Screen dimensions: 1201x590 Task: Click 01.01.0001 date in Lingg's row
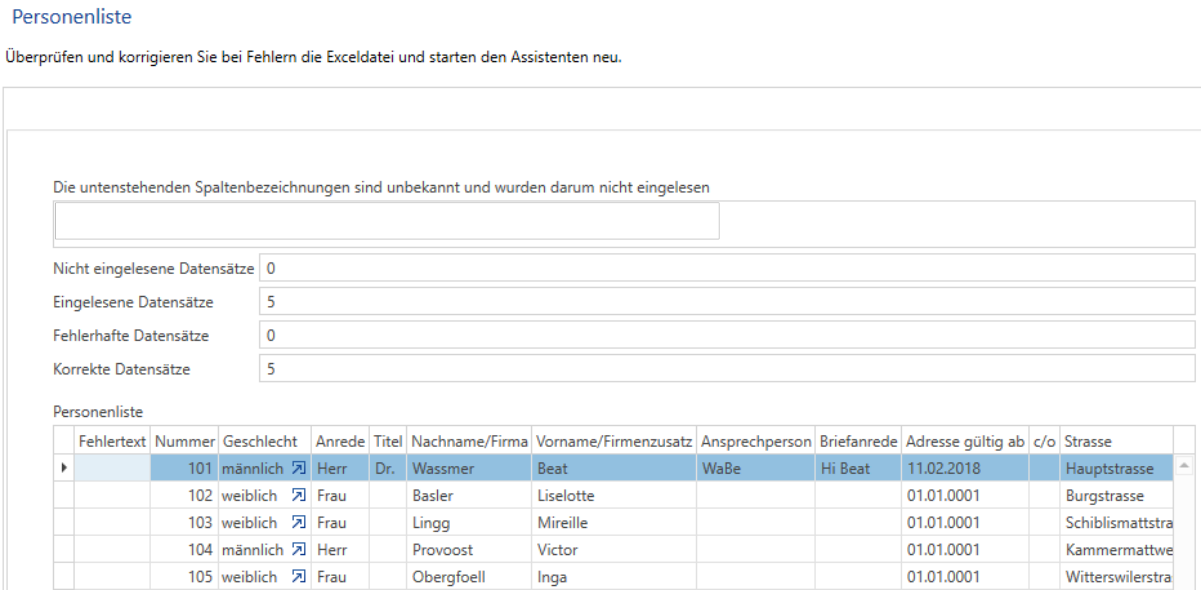965,523
